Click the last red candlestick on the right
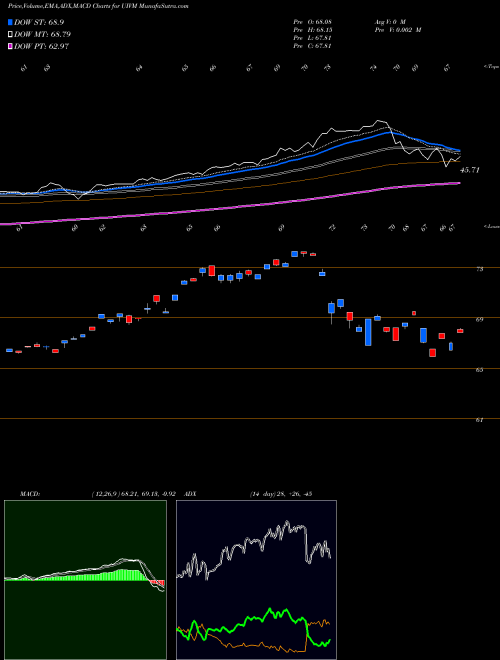The height and width of the screenshot is (660, 500). [x=460, y=331]
